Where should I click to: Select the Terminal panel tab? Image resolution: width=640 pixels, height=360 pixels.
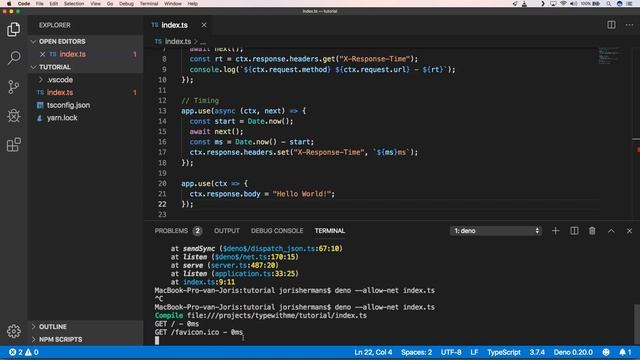[x=330, y=231]
